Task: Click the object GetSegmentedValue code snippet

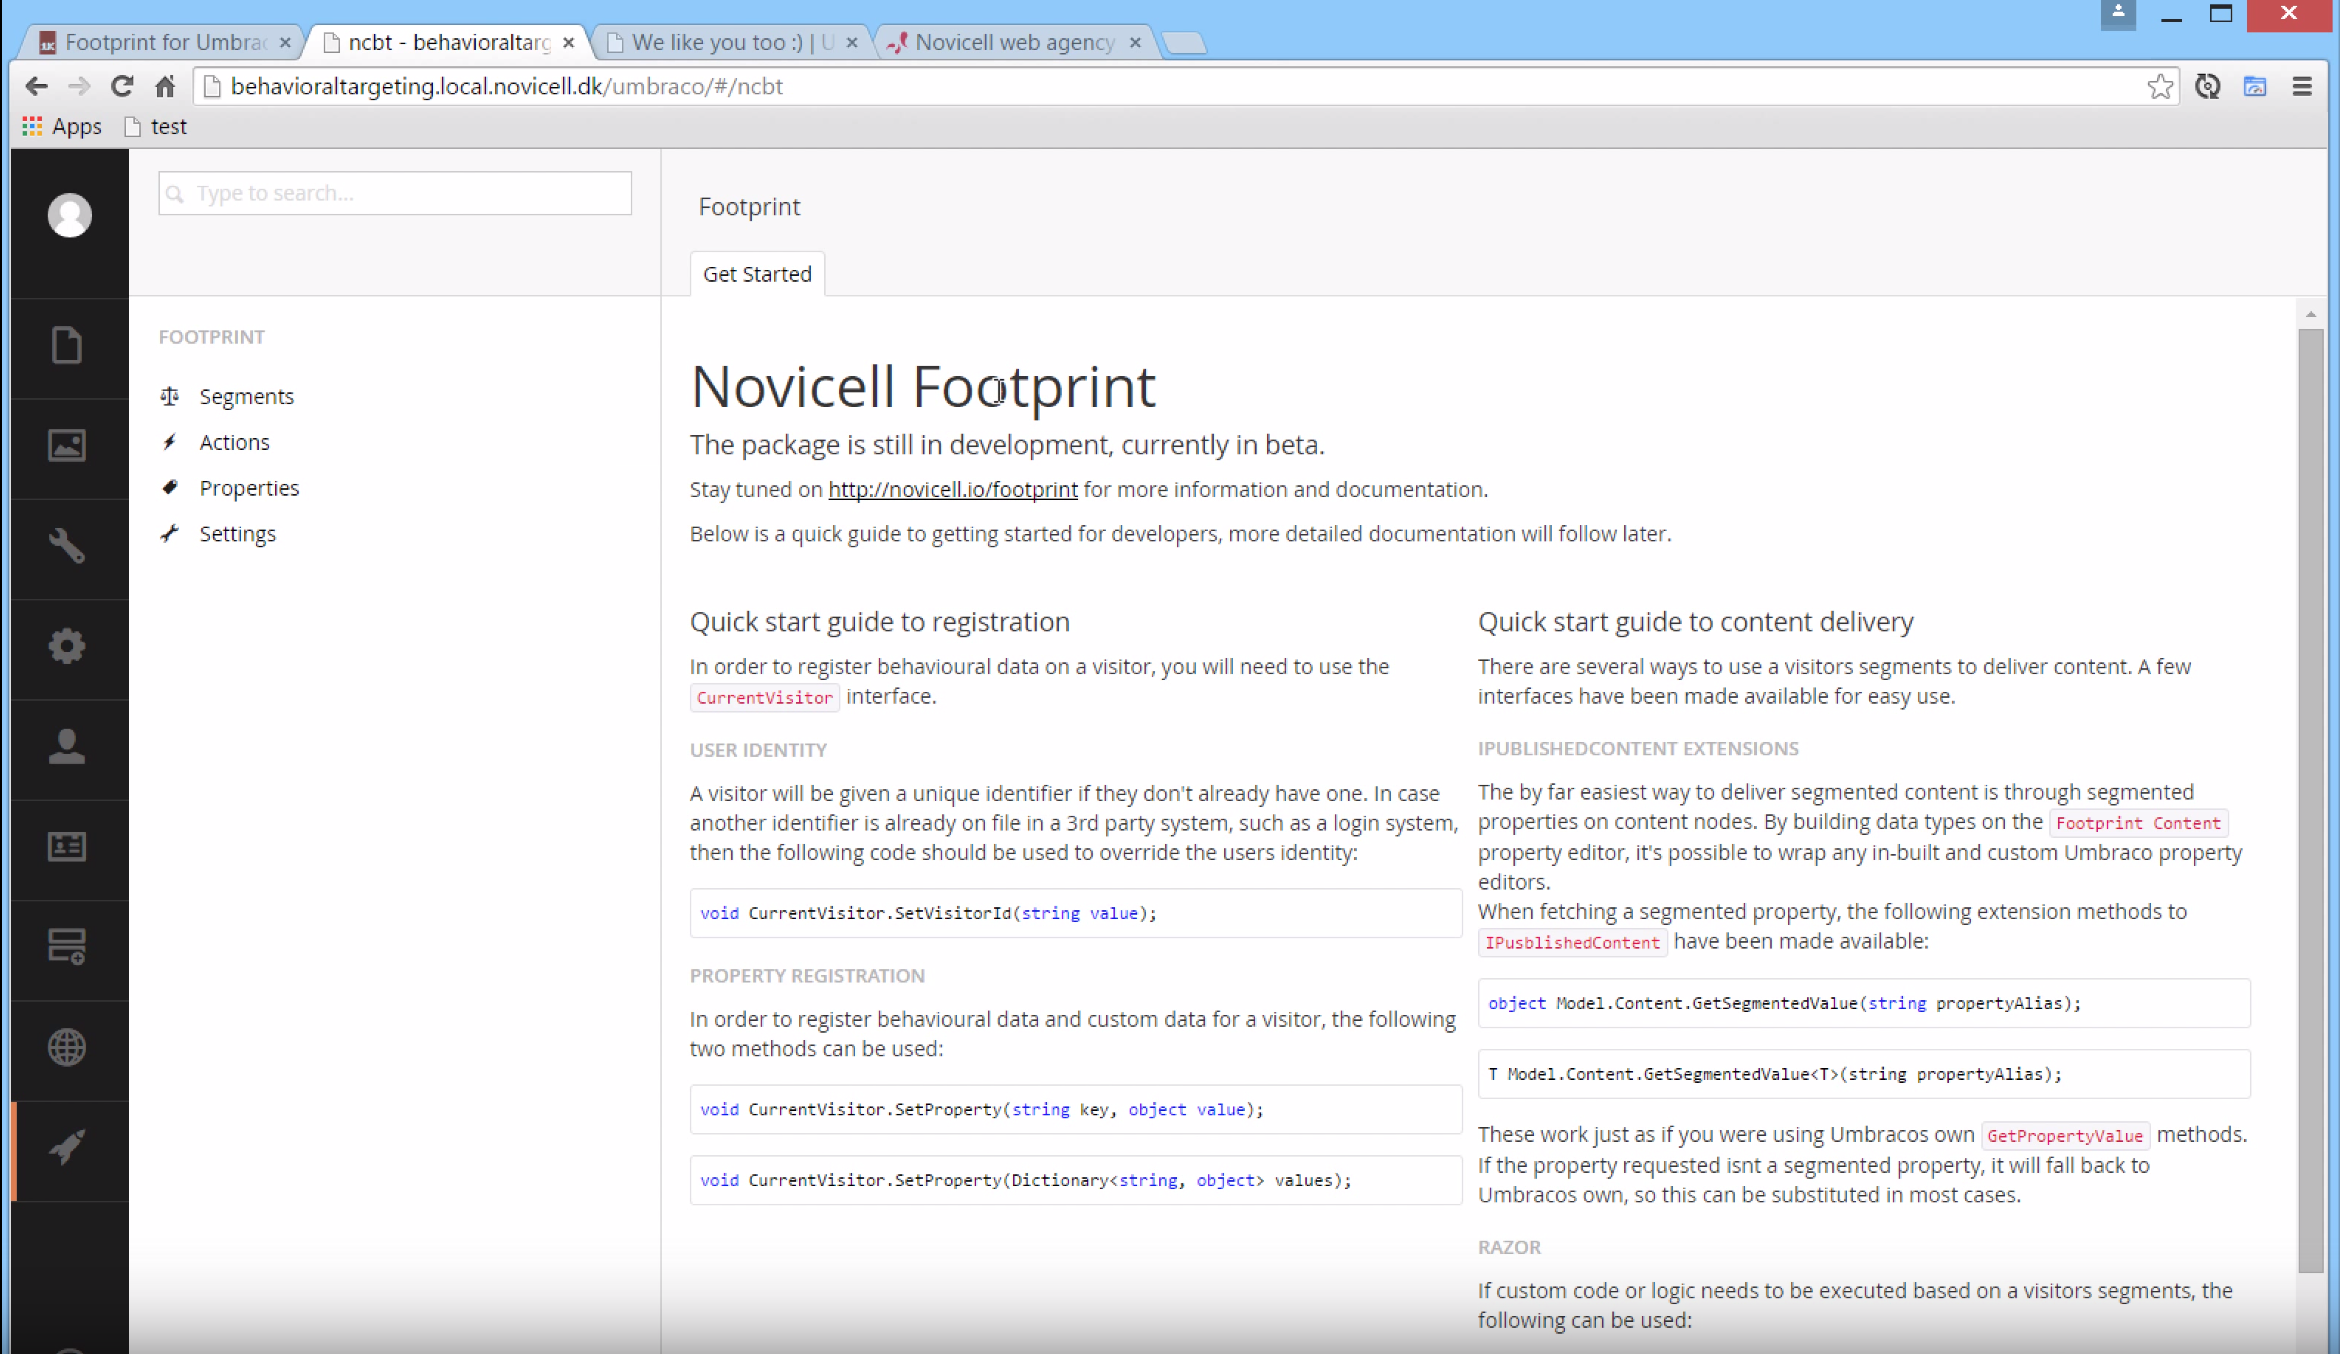Action: pos(1864,1003)
